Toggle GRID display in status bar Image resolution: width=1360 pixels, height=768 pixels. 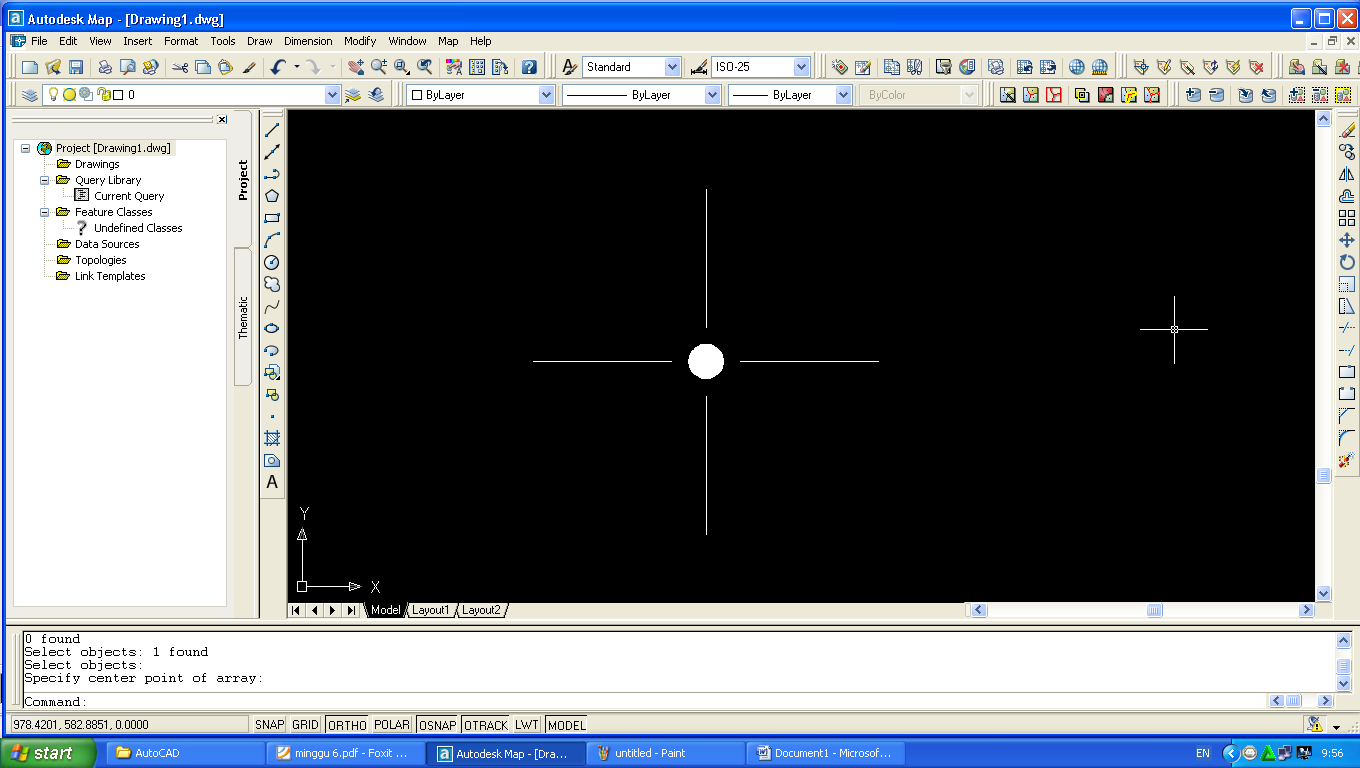pos(306,725)
